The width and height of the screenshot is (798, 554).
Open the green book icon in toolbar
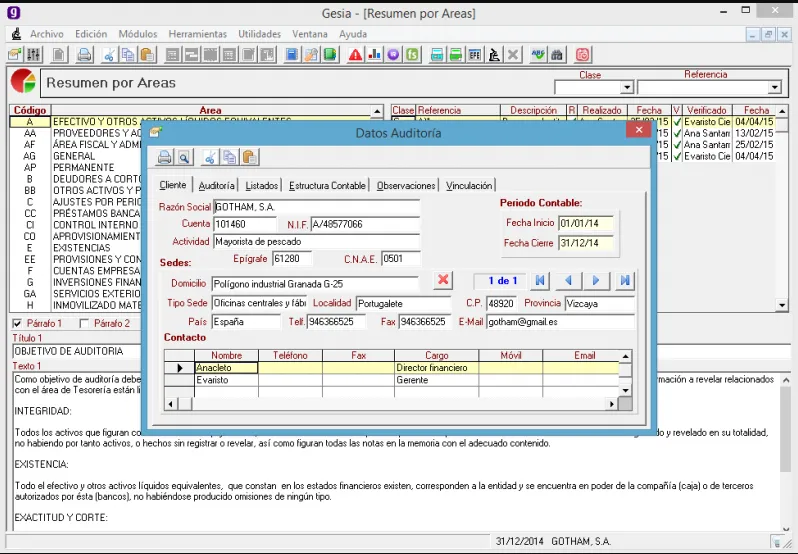tap(330, 54)
